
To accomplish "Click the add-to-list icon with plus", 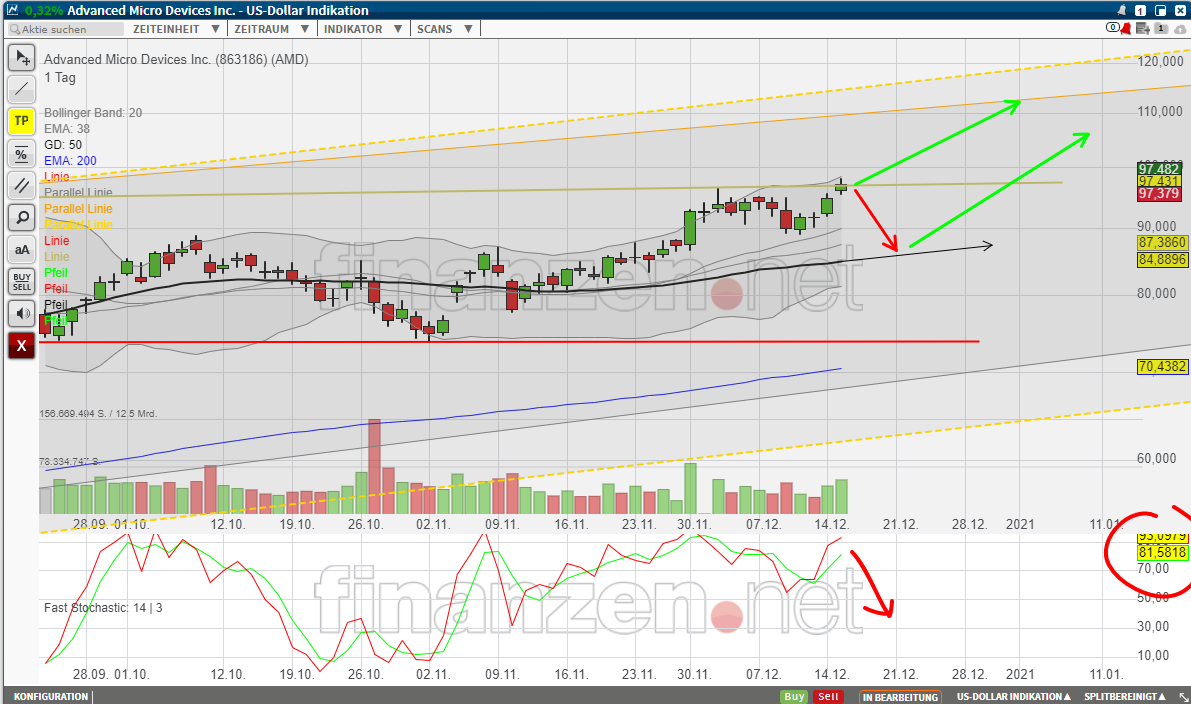I will (x=1142, y=29).
